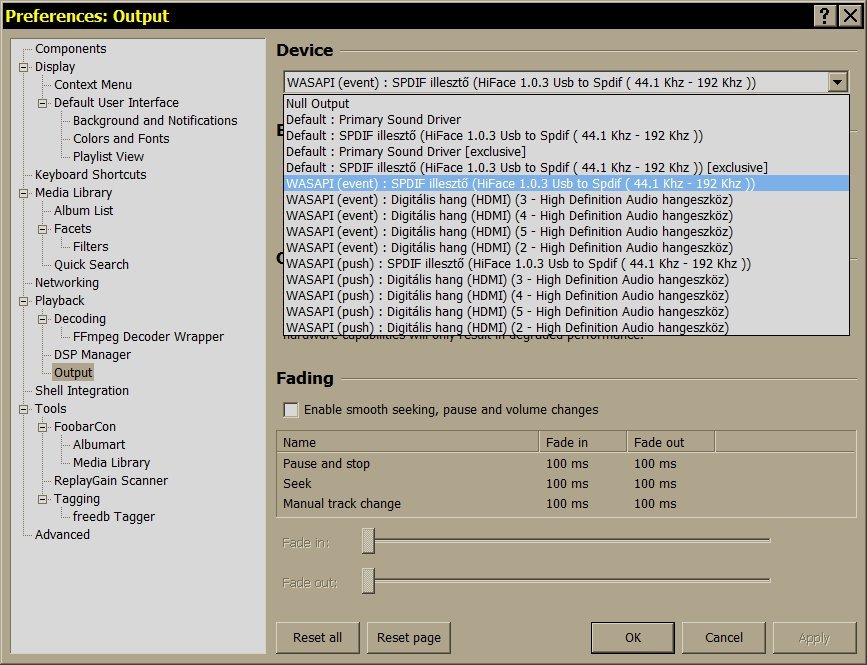Click the Apply button

click(814, 637)
